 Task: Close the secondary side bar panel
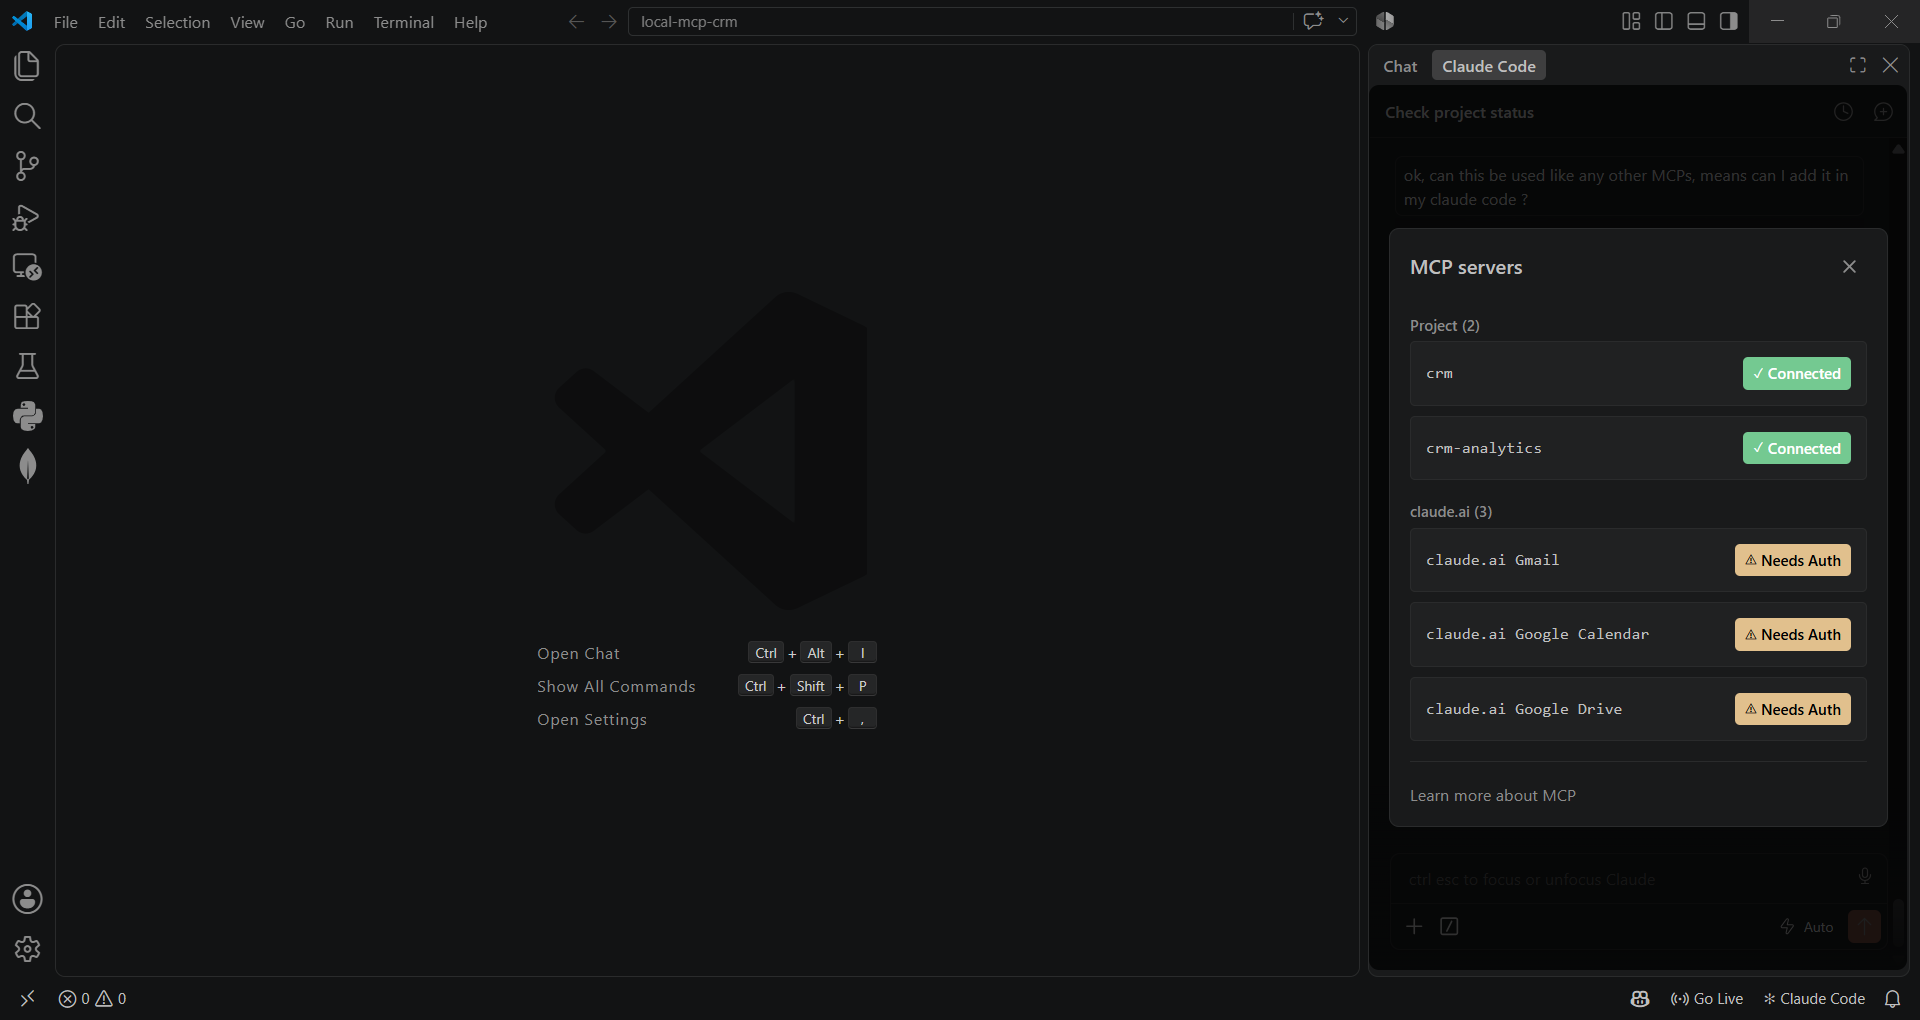coord(1890,65)
